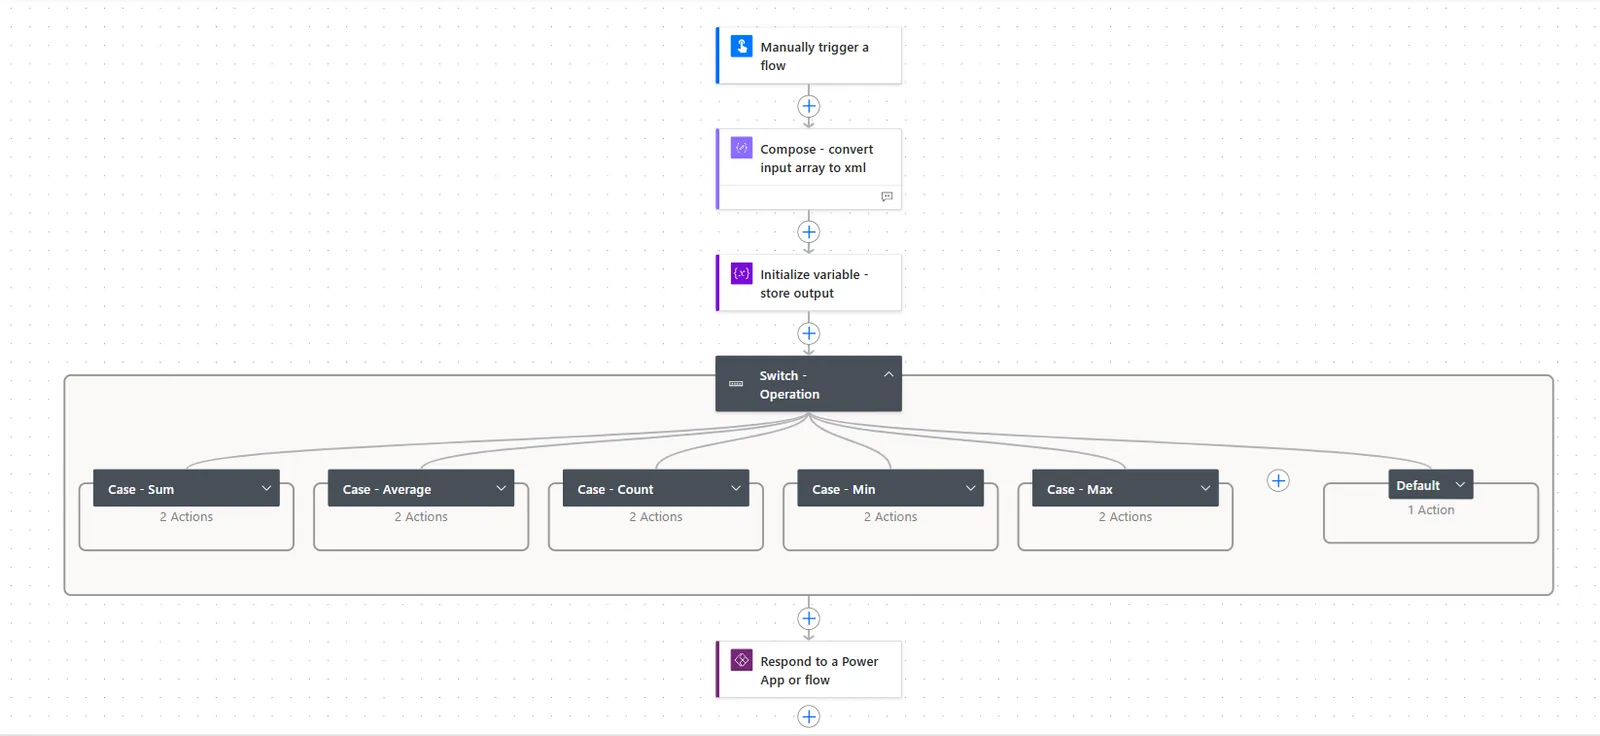Screen dimensions: 1600x736
Task: Select the Default case header
Action: (1431, 485)
